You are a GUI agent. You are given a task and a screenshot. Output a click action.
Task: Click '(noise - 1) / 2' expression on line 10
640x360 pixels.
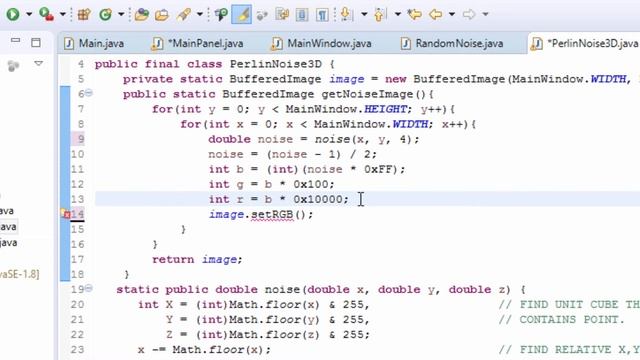[x=320, y=154]
